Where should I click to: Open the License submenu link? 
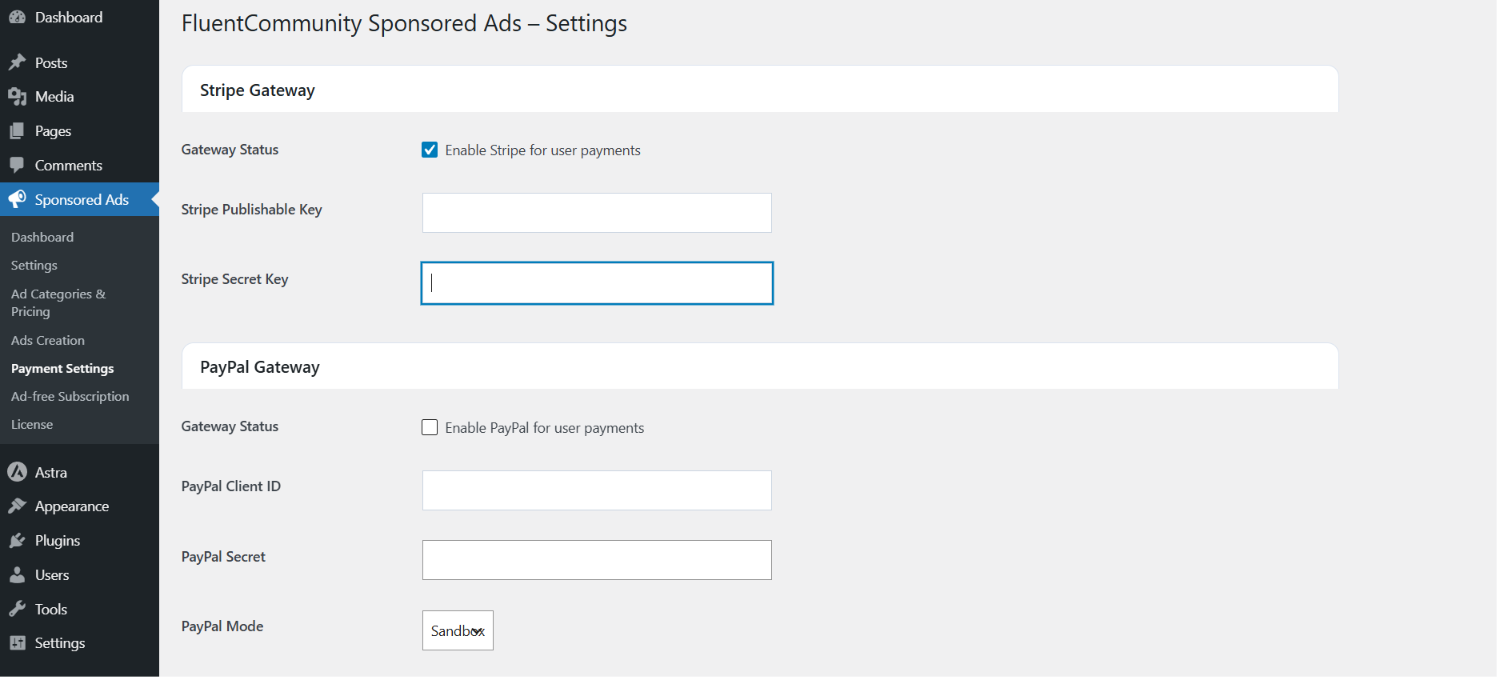coord(32,424)
